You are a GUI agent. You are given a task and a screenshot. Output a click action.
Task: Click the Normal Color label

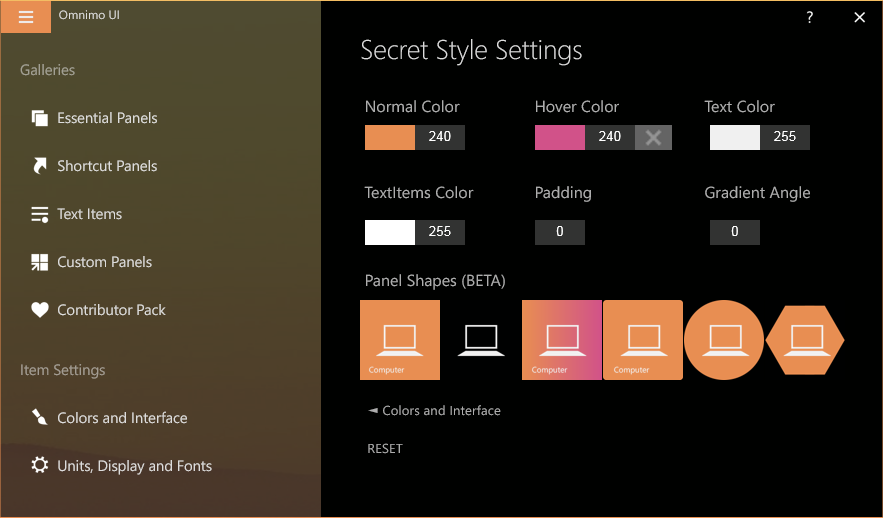(x=412, y=106)
